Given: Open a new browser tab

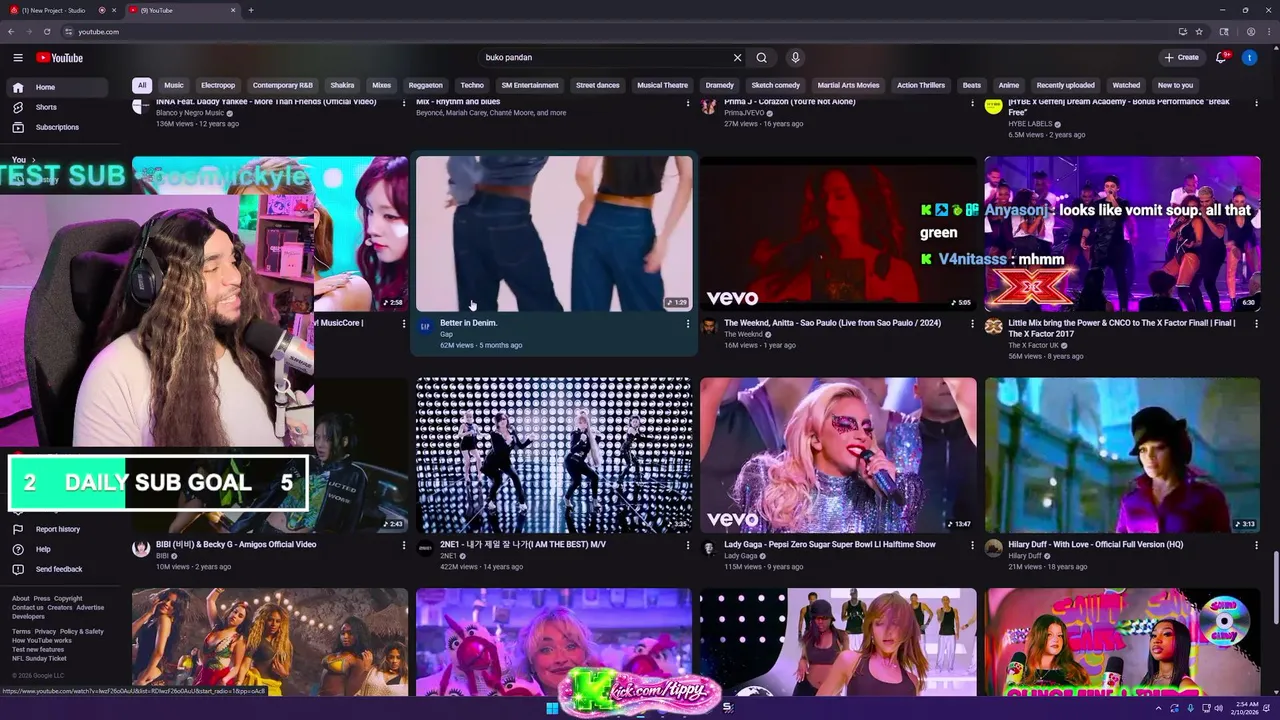Looking at the screenshot, I should [250, 10].
